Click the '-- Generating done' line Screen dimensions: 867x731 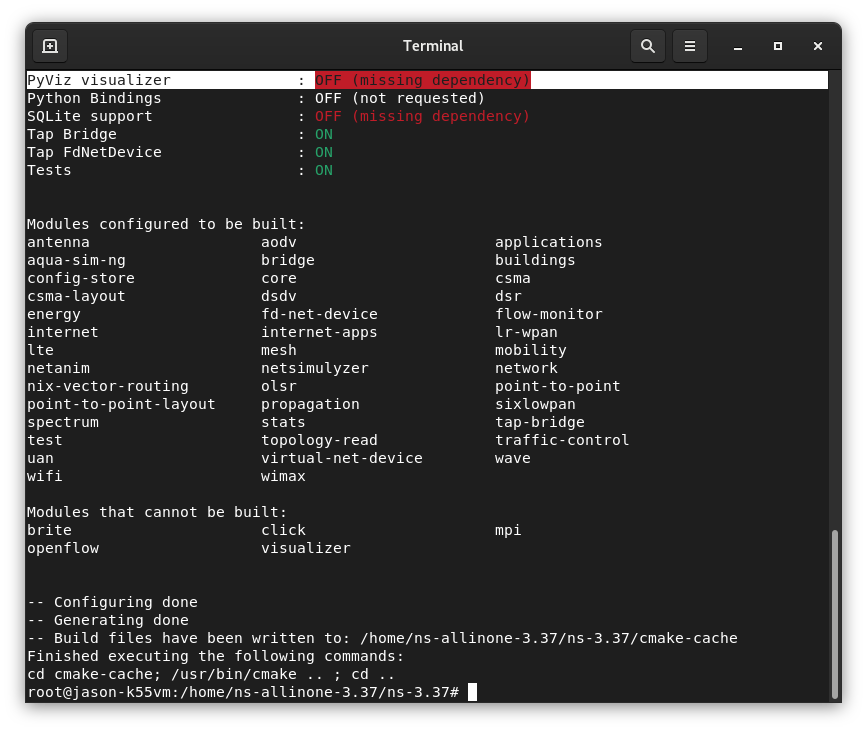click(x=108, y=620)
